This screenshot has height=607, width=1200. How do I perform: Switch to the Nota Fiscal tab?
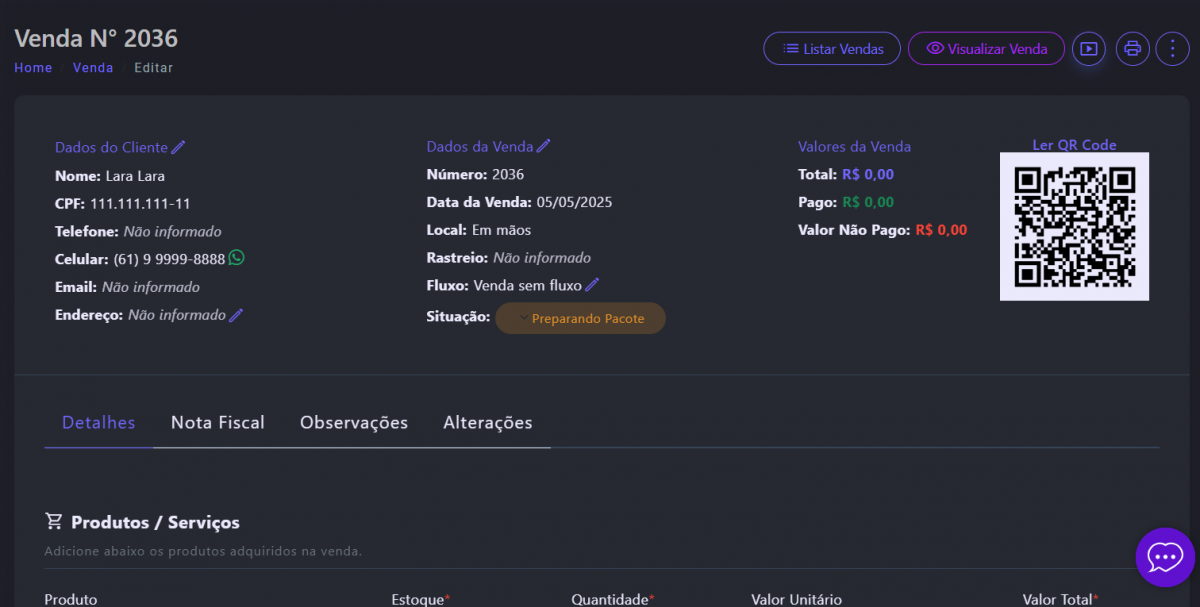pyautogui.click(x=217, y=422)
